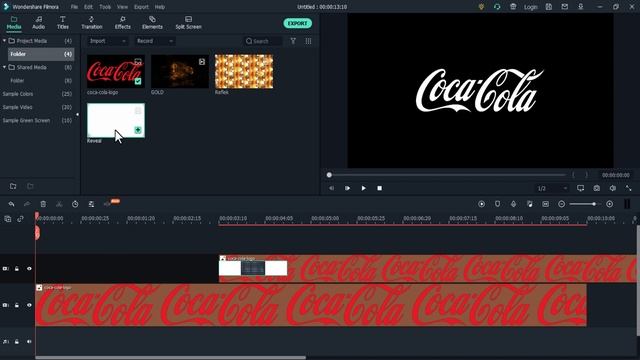Collapse the Project Media tree
This screenshot has height=360, width=640.
click(x=4, y=41)
